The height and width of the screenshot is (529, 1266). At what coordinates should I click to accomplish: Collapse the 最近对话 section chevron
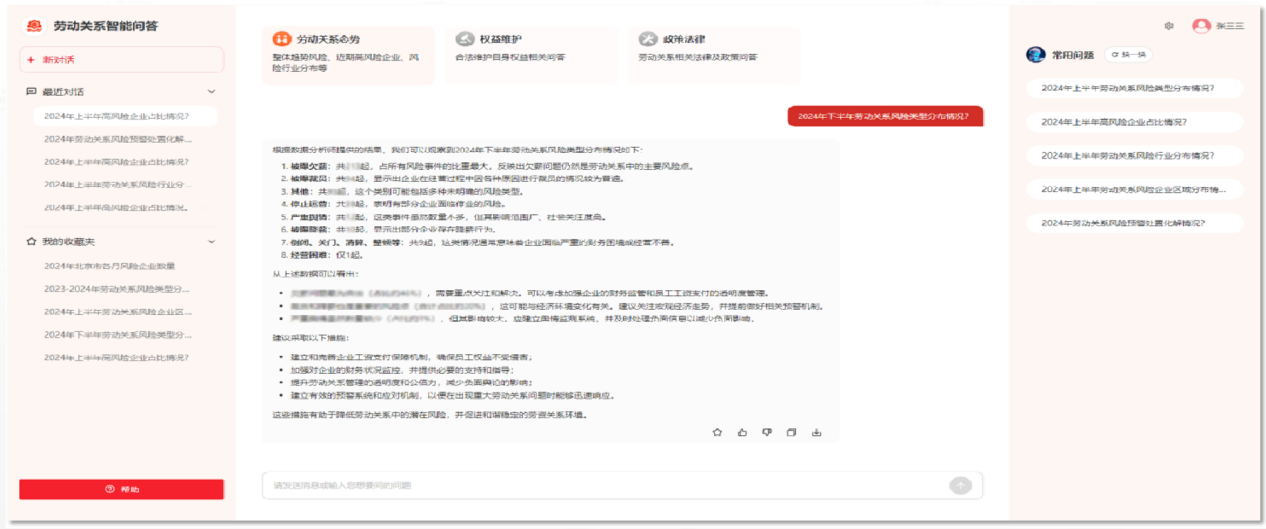[211, 91]
